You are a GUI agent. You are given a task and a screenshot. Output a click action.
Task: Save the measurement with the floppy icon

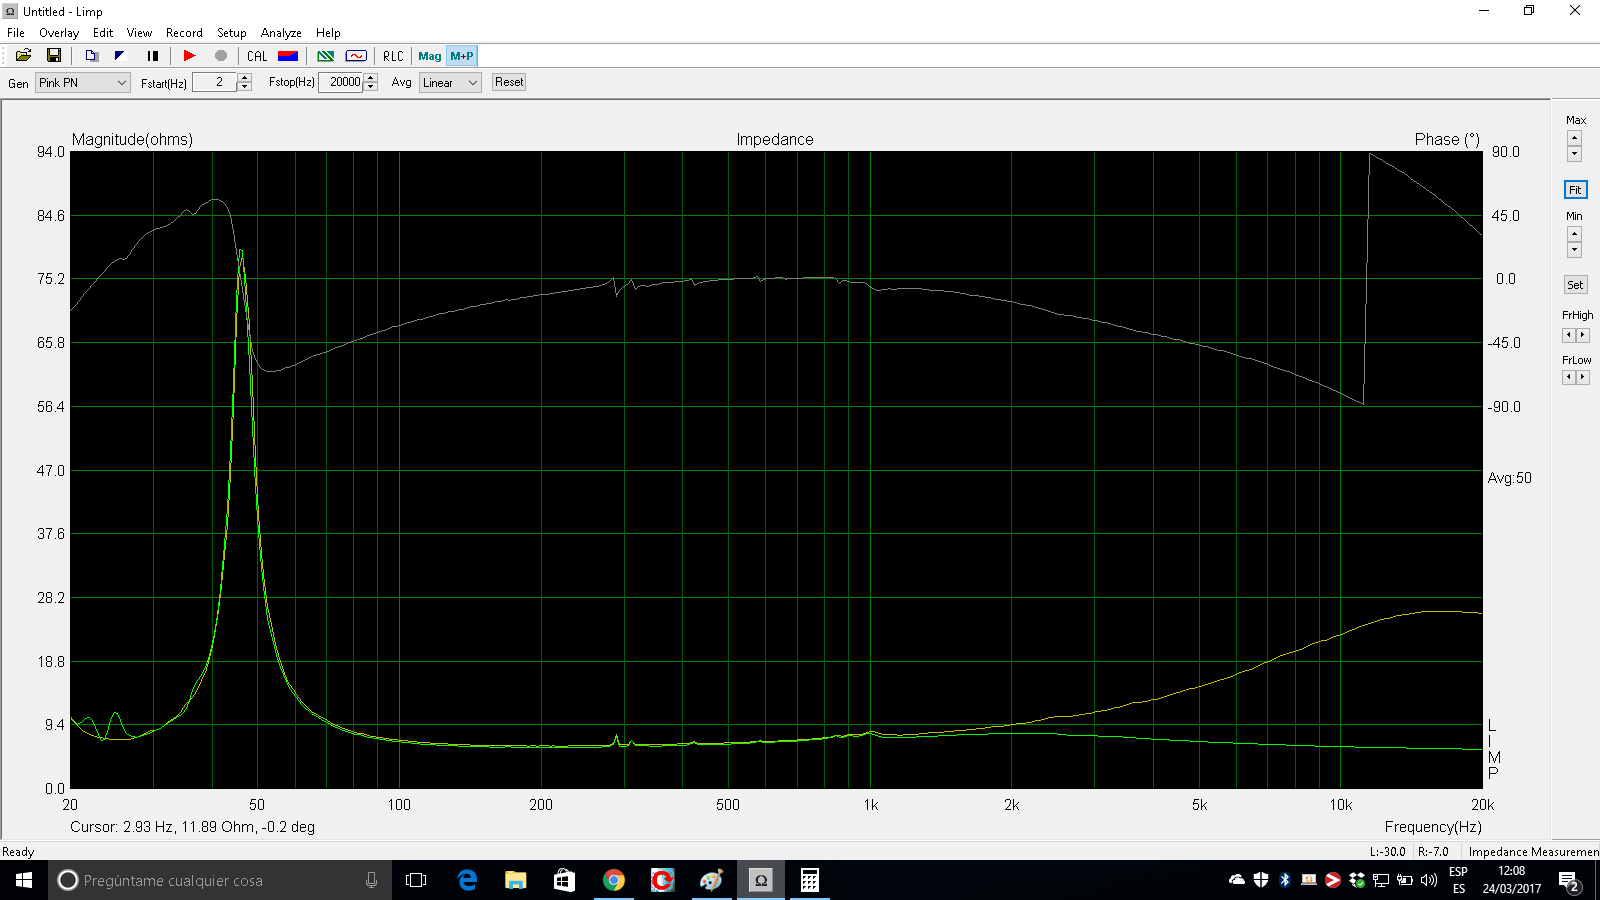click(x=54, y=56)
